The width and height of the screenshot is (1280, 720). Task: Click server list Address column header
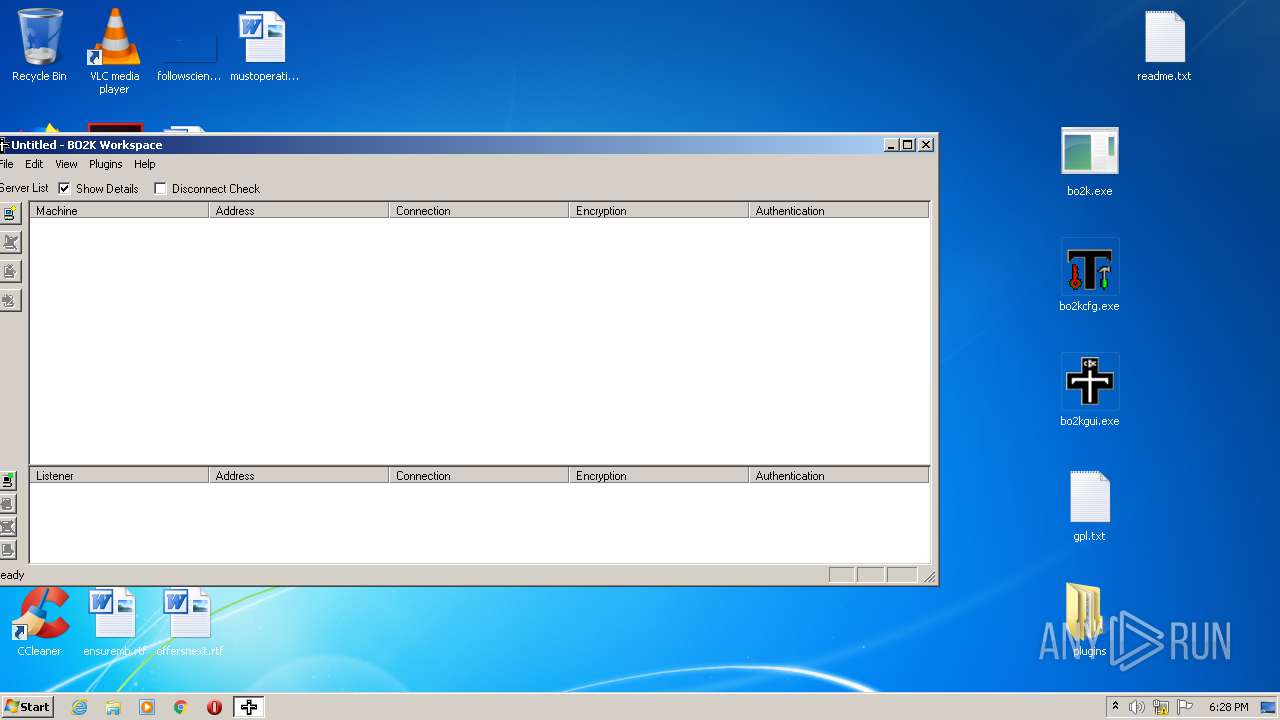(x=299, y=210)
